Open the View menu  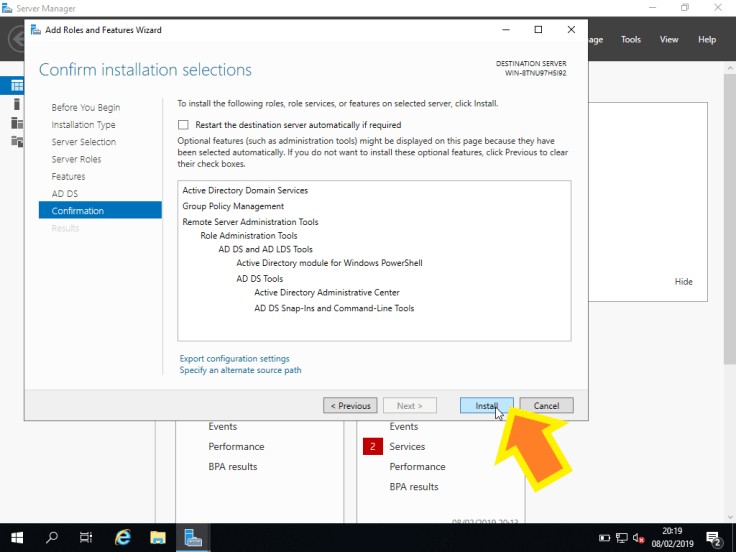(x=669, y=40)
